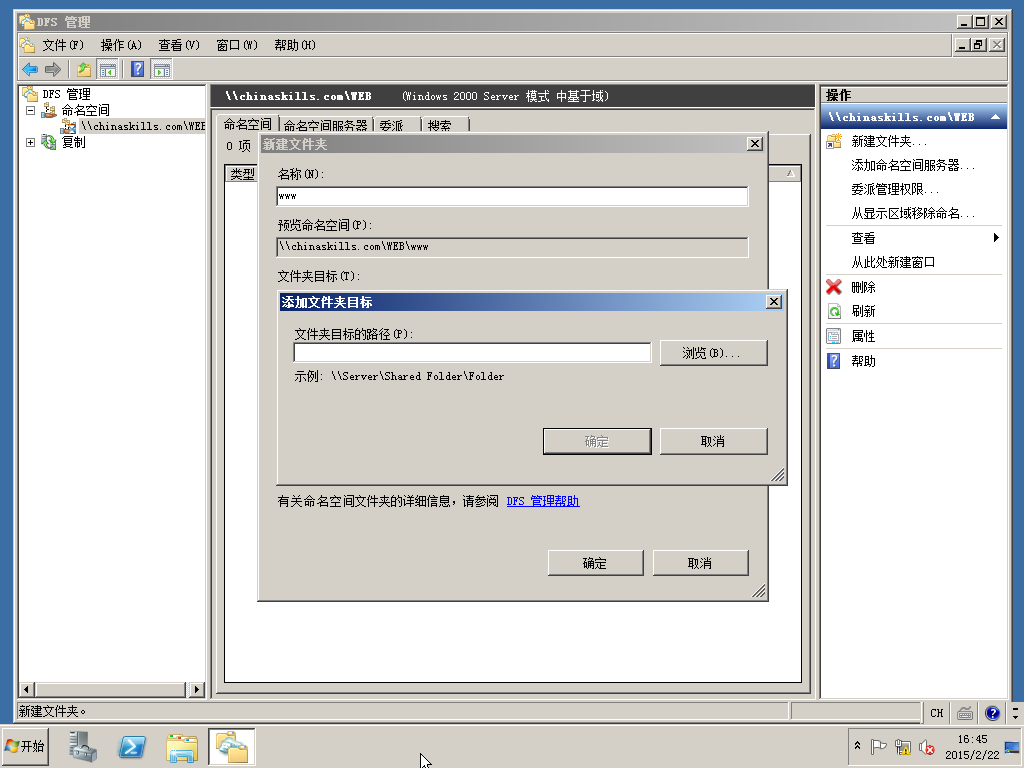
Task: Show hidden tray icons chevron
Action: [857, 745]
